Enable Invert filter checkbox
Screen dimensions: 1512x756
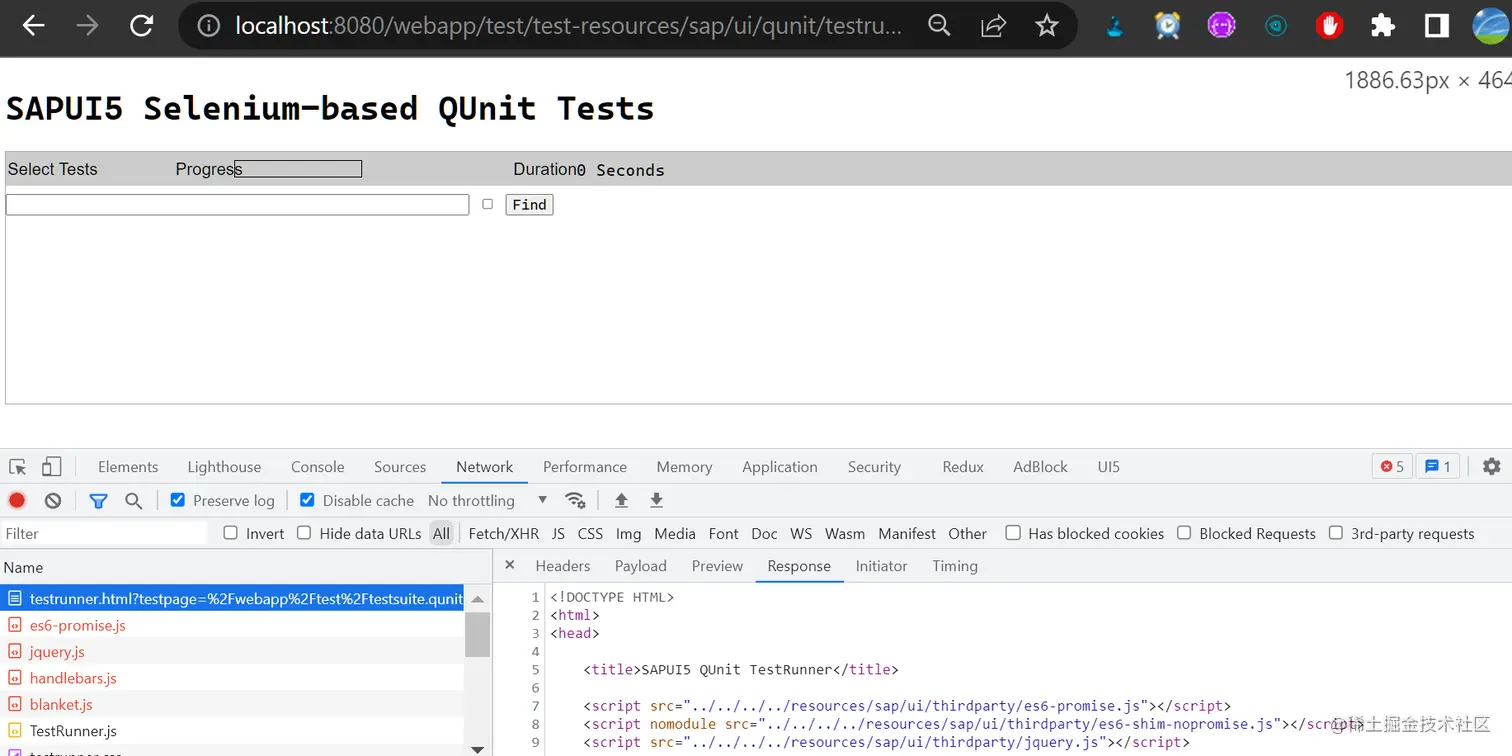(231, 533)
